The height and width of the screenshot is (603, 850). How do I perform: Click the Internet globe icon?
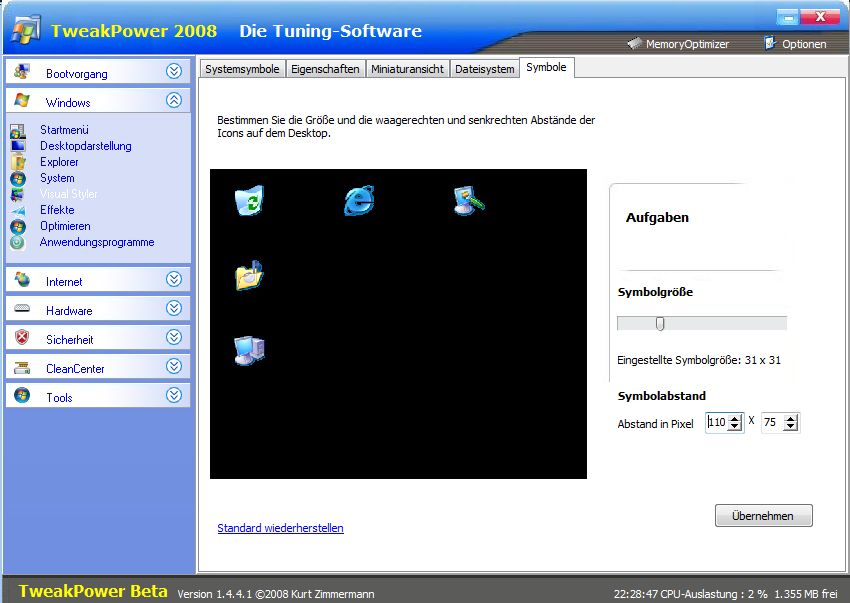[x=22, y=280]
